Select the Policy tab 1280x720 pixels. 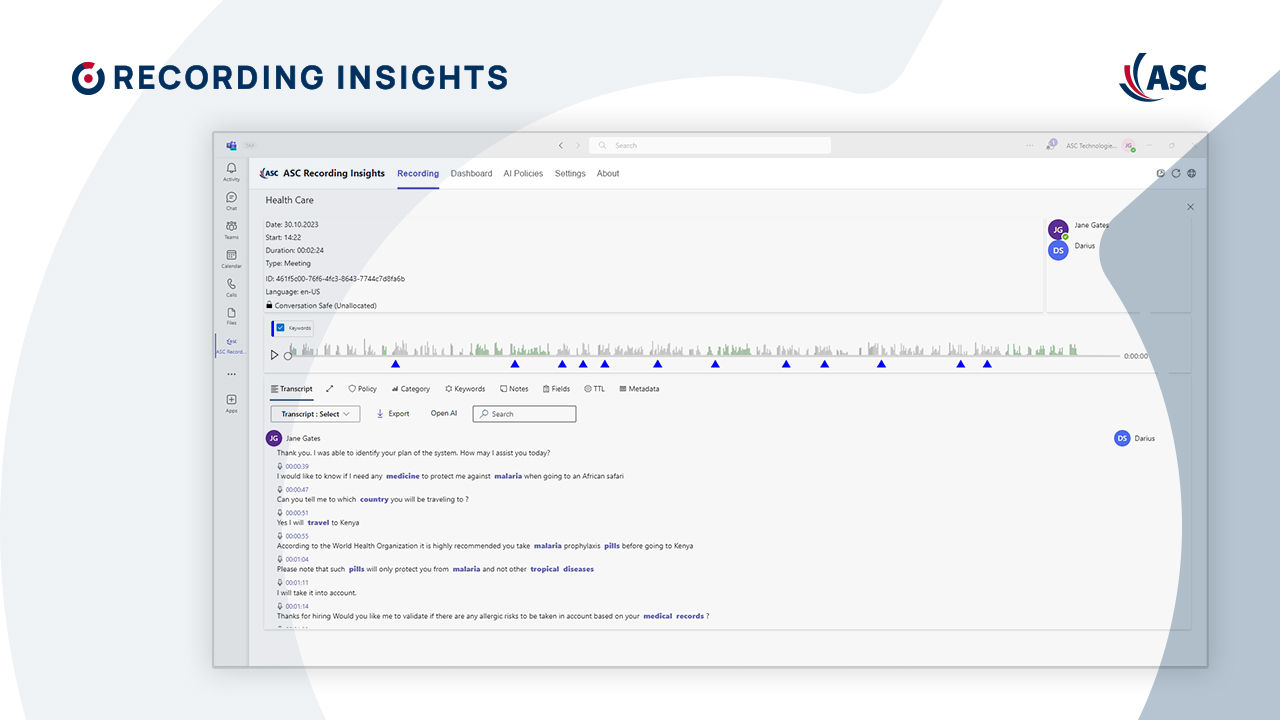[x=362, y=389]
